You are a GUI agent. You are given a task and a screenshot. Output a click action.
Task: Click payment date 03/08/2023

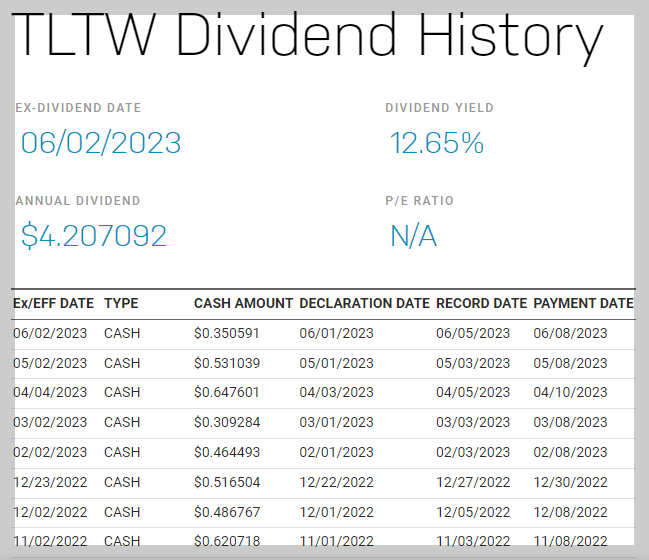coord(570,422)
